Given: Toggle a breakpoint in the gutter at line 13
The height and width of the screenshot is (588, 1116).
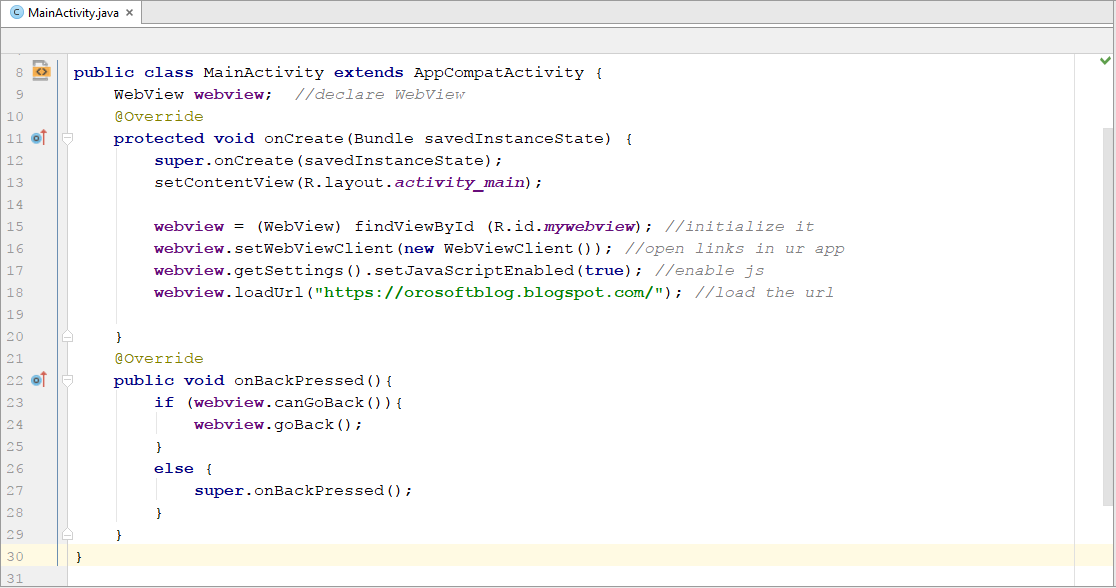Looking at the screenshot, I should (x=45, y=182).
